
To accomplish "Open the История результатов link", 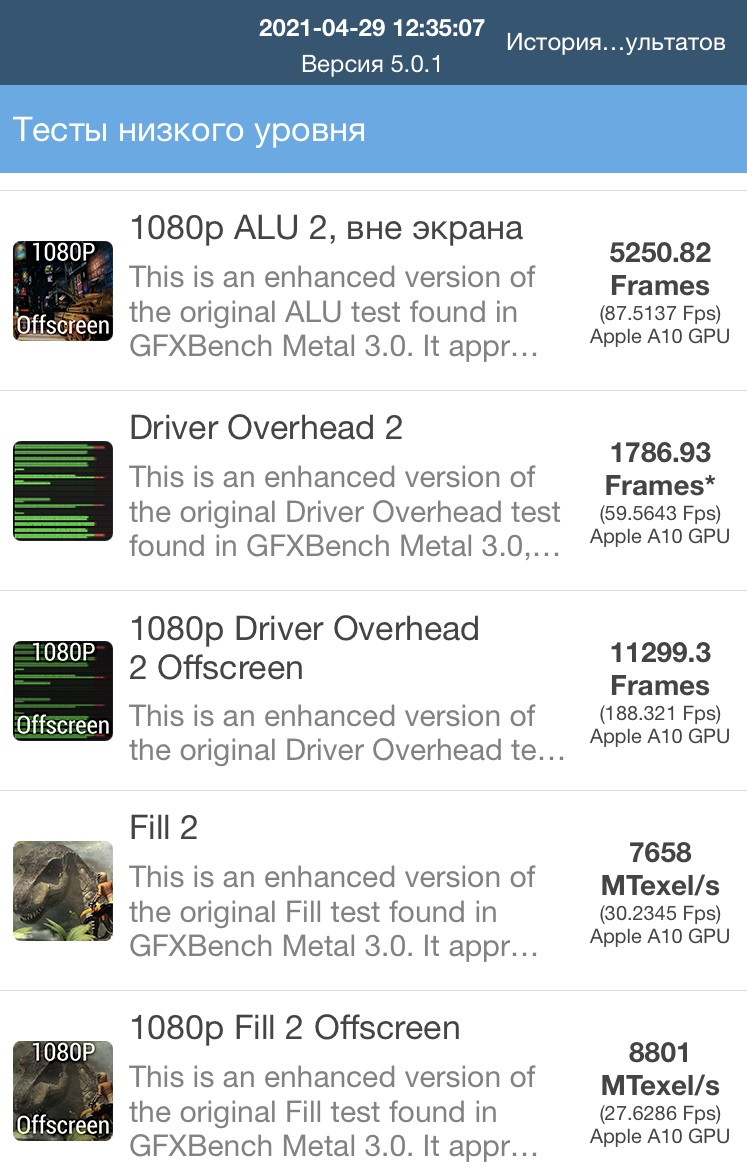I will 615,42.
